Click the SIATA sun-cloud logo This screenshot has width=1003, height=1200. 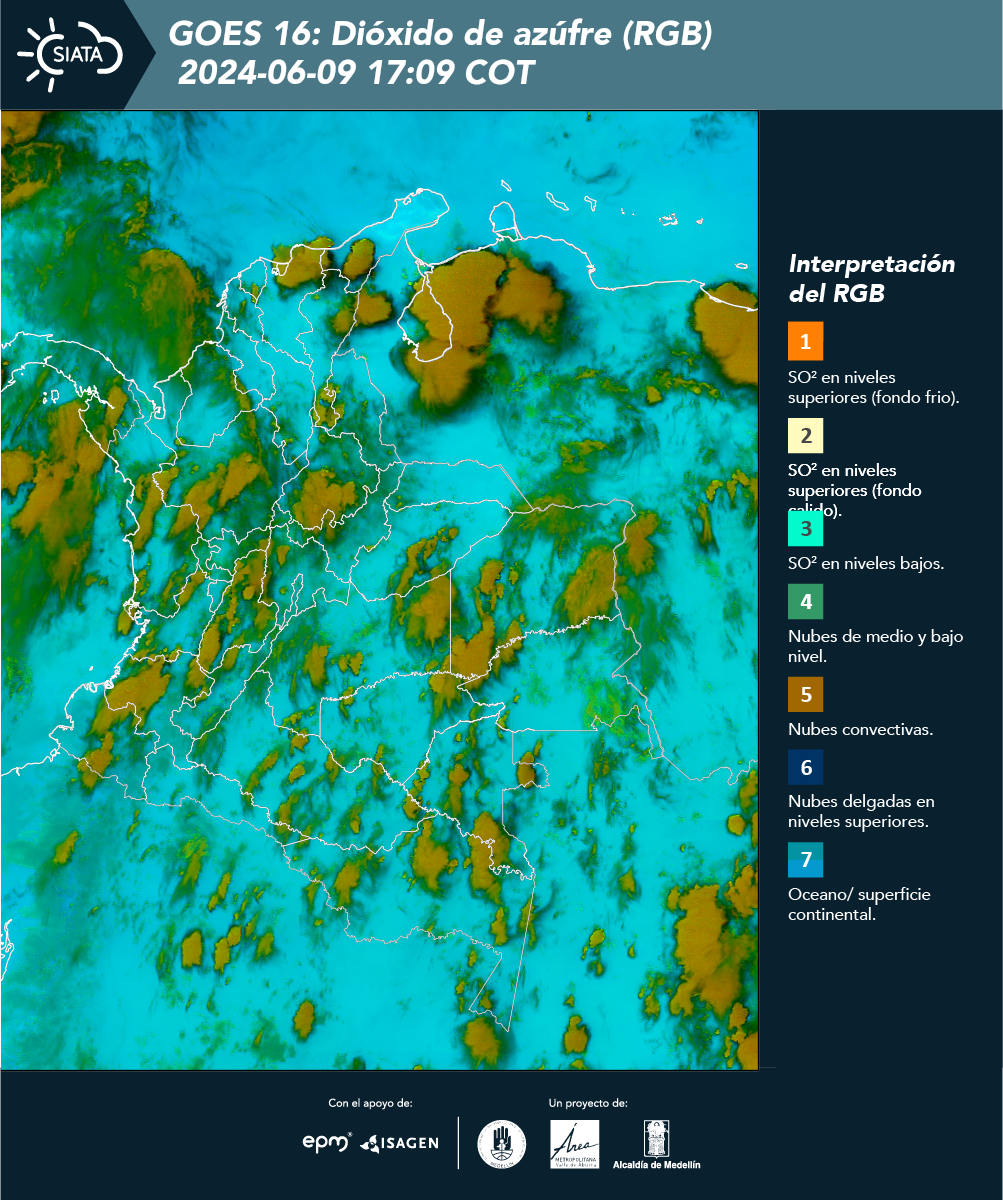point(70,54)
